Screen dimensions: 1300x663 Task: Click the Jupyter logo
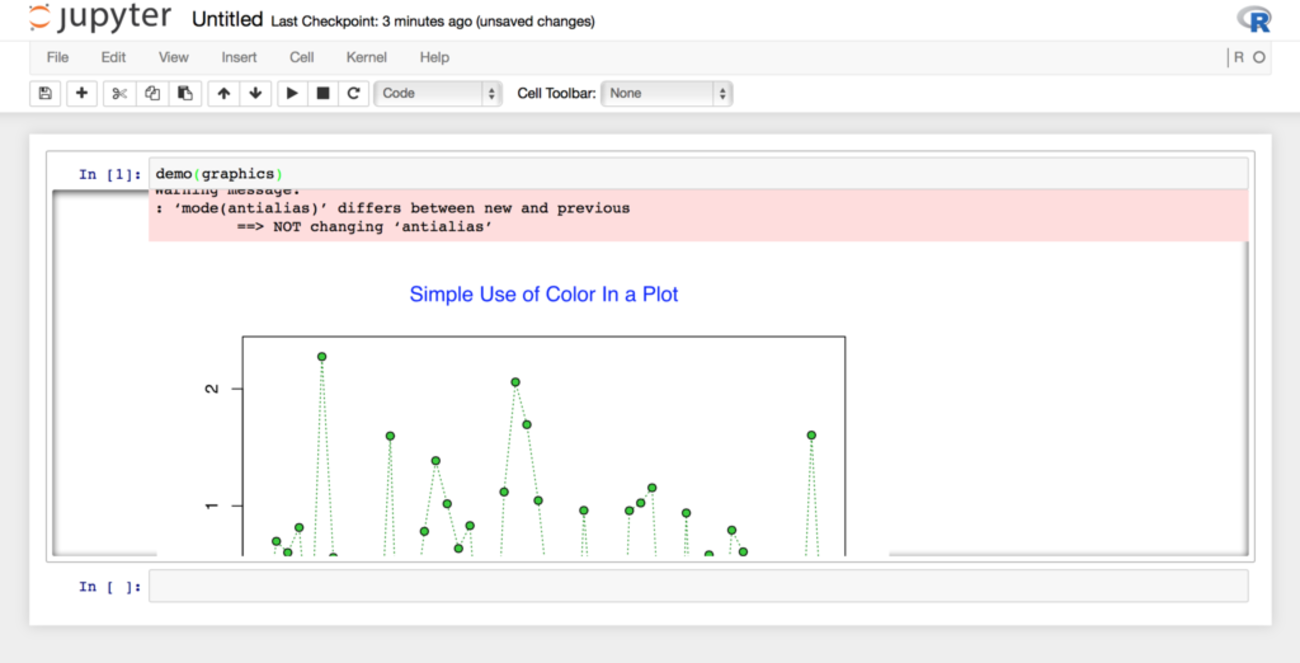coord(100,18)
